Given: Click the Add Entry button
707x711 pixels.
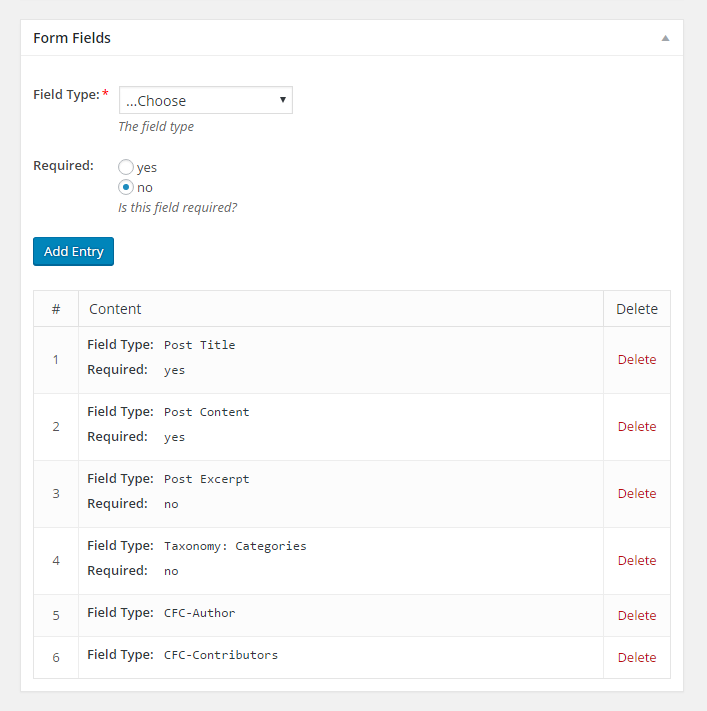Looking at the screenshot, I should click(x=73, y=251).
